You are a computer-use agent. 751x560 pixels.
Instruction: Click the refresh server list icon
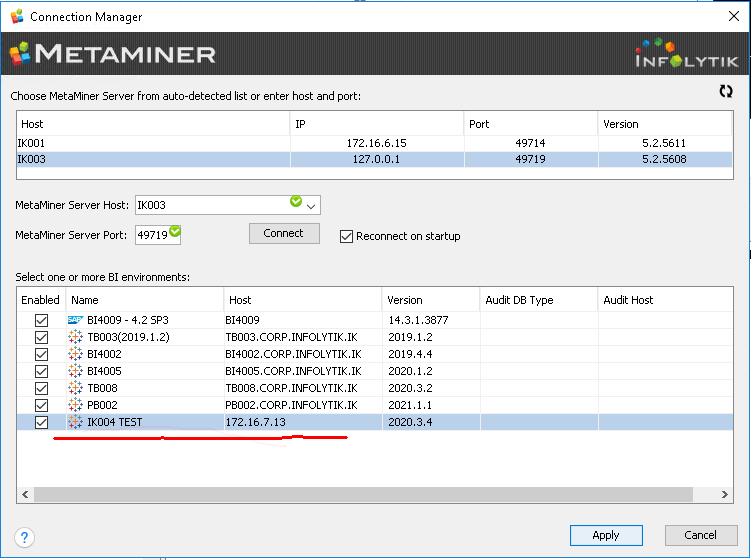point(726,91)
